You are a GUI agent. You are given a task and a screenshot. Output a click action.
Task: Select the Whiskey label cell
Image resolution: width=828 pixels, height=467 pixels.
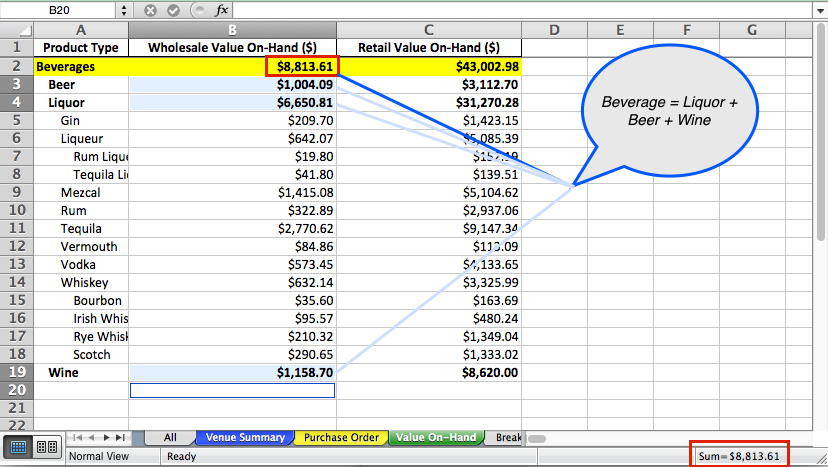81,282
